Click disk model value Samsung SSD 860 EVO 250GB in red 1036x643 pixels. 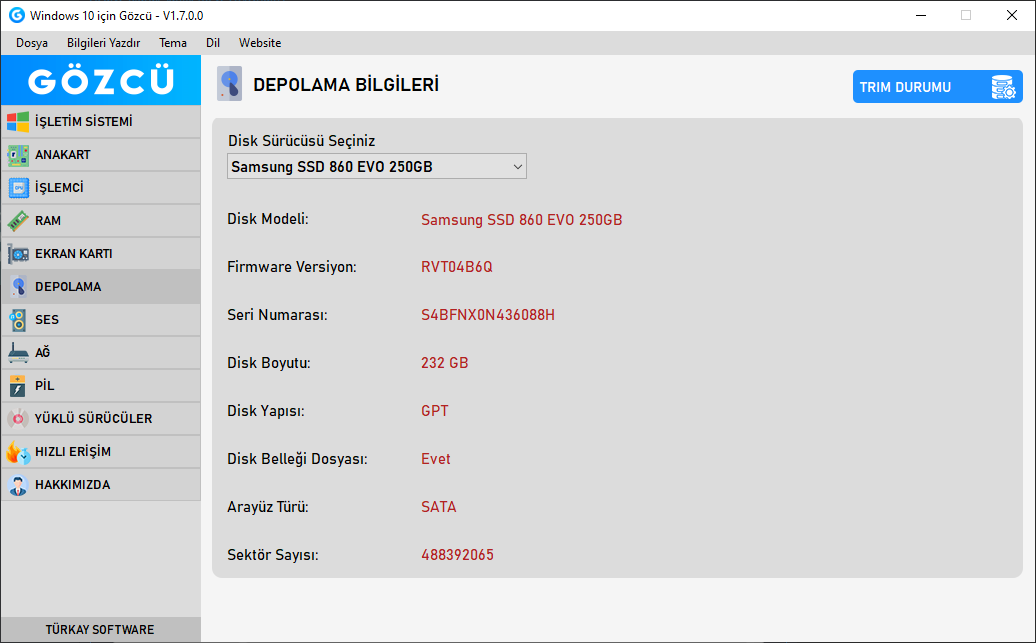522,219
